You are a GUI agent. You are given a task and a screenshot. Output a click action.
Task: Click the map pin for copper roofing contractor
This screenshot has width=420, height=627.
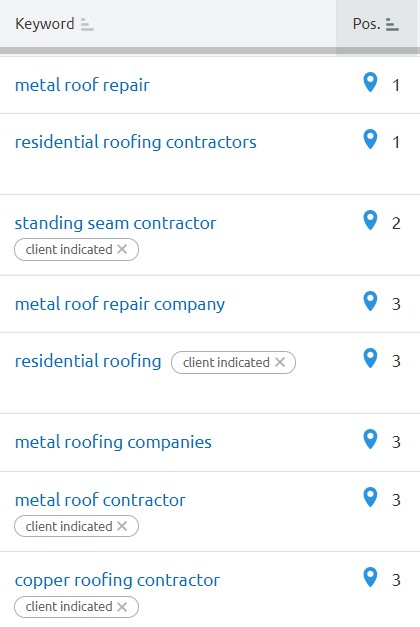coord(370,577)
